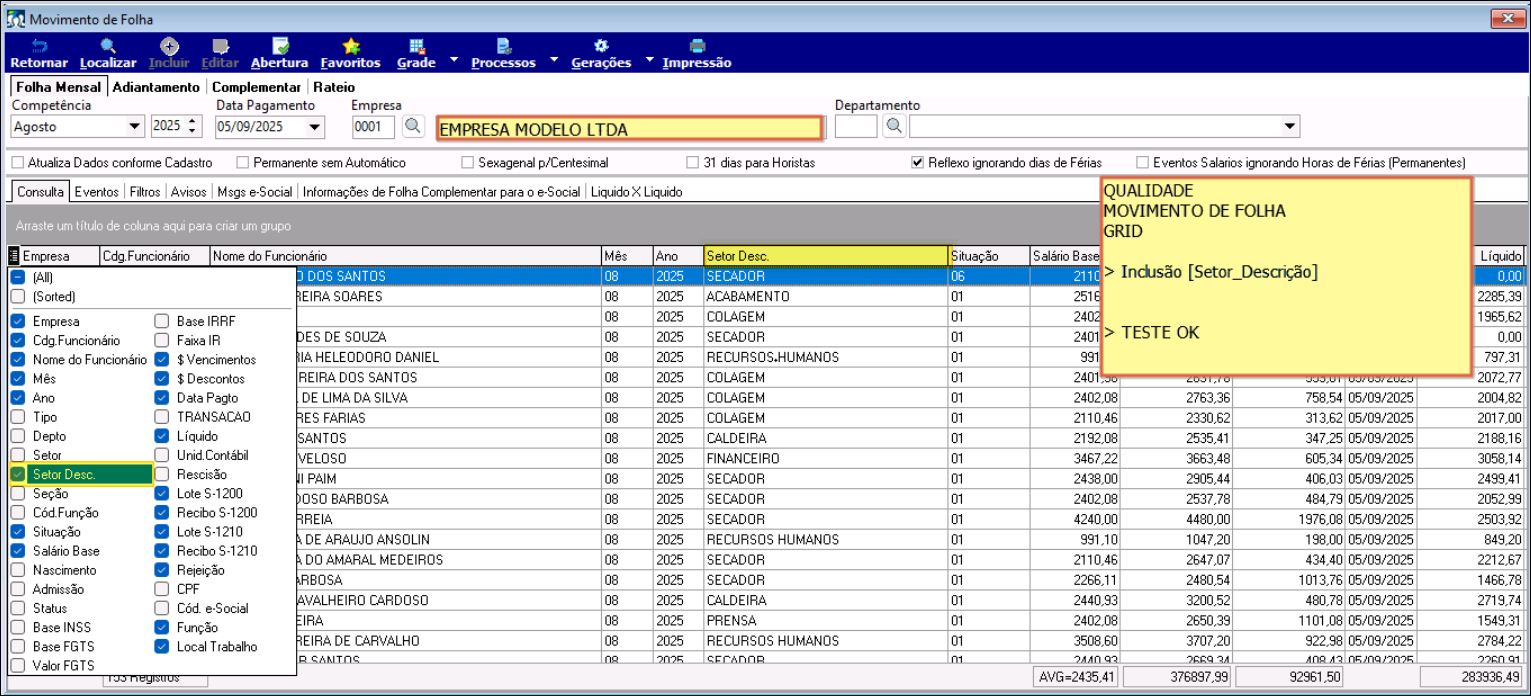Open the Abertura toolbar icon
Image resolution: width=1531 pixels, height=696 pixels.
(x=280, y=46)
